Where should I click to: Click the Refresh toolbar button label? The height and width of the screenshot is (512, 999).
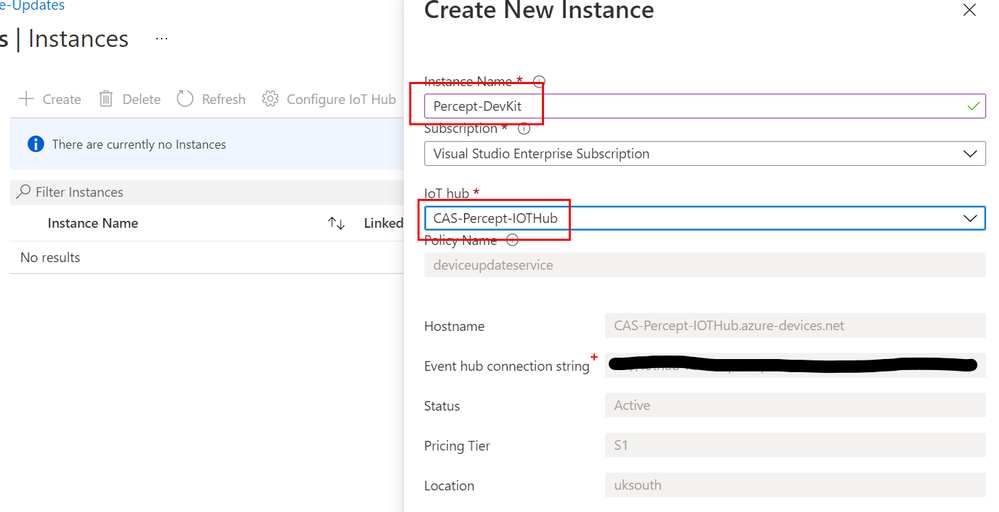pyautogui.click(x=224, y=99)
